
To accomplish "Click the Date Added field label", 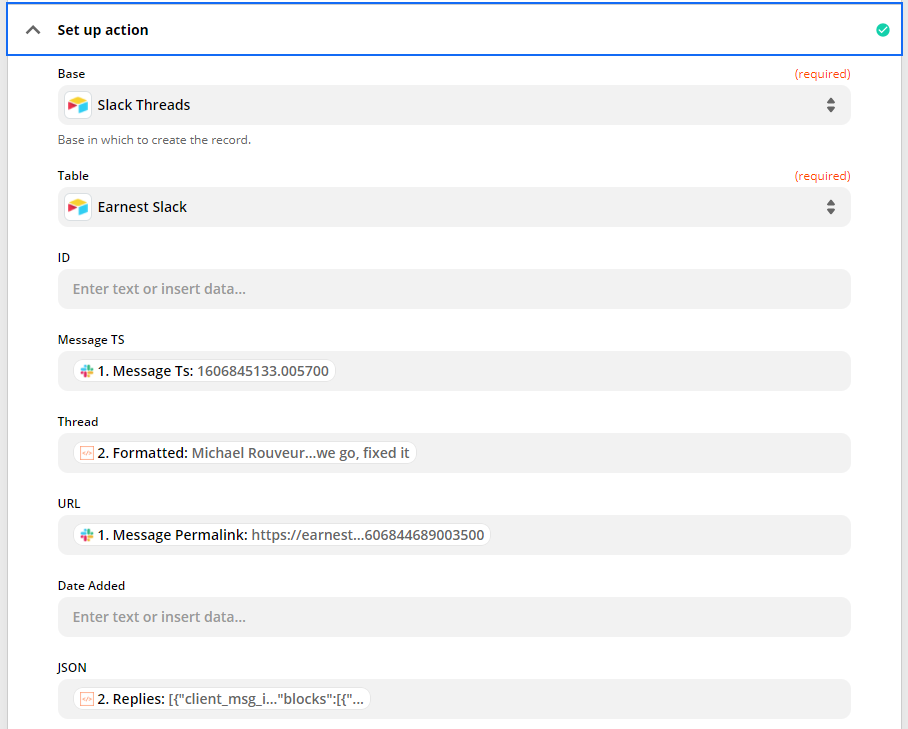I will (91, 586).
